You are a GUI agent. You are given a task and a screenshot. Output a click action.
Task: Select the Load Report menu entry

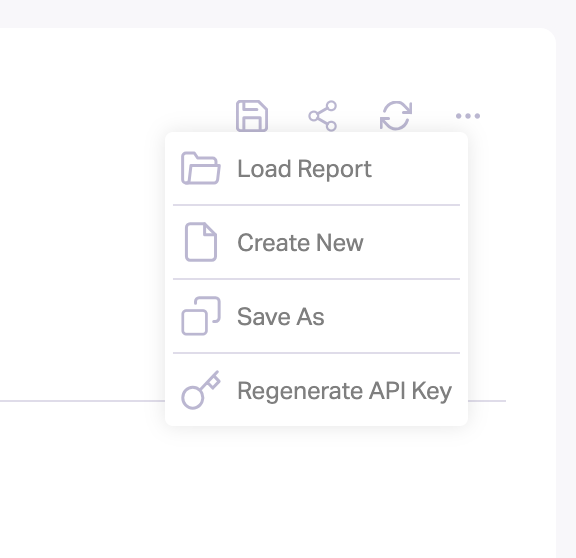pyautogui.click(x=316, y=169)
